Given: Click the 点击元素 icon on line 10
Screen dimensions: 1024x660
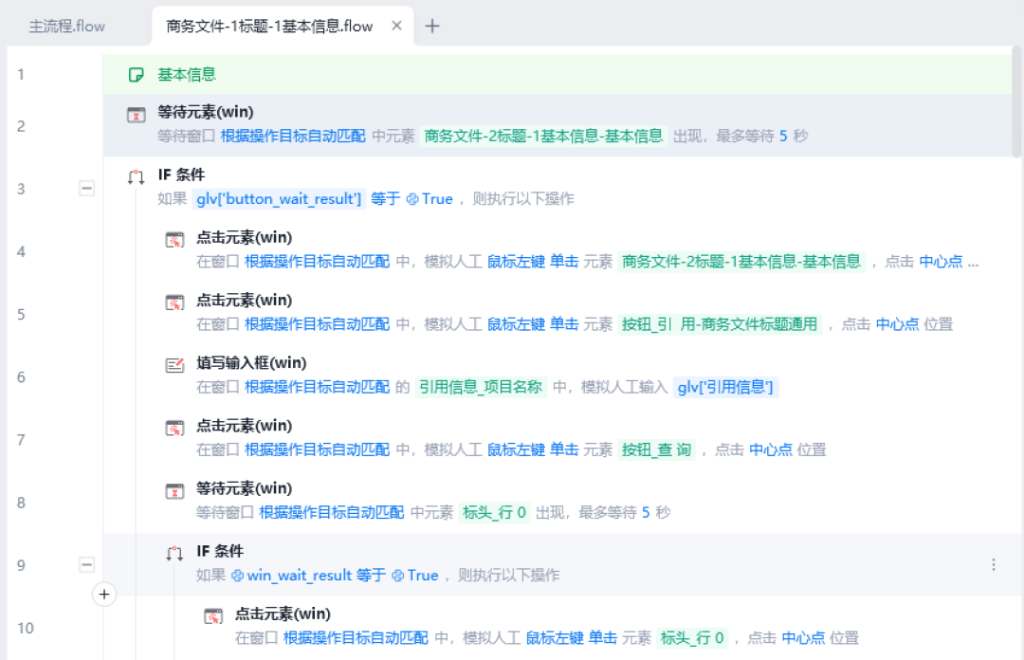Looking at the screenshot, I should point(213,615).
